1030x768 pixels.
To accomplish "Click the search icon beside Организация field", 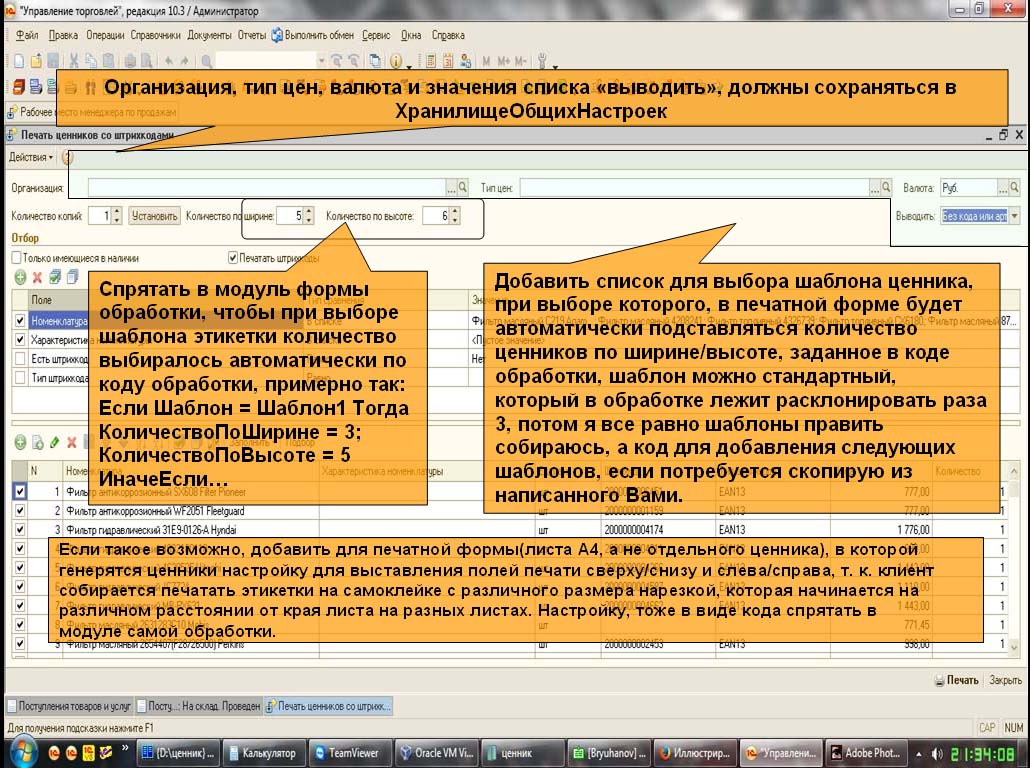I will [462, 187].
